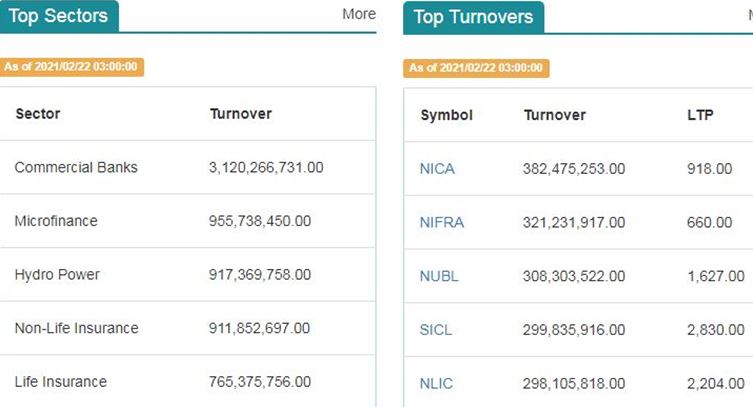Viewport: 753px width, 407px height.
Task: Select the Symbol column header
Action: (447, 115)
